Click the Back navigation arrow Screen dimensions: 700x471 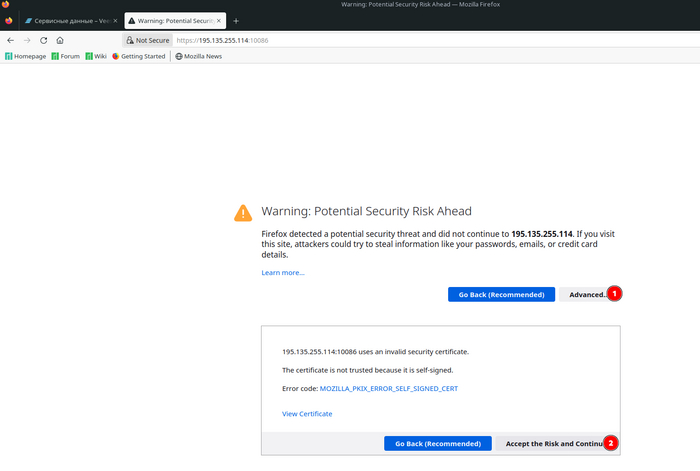[x=10, y=40]
